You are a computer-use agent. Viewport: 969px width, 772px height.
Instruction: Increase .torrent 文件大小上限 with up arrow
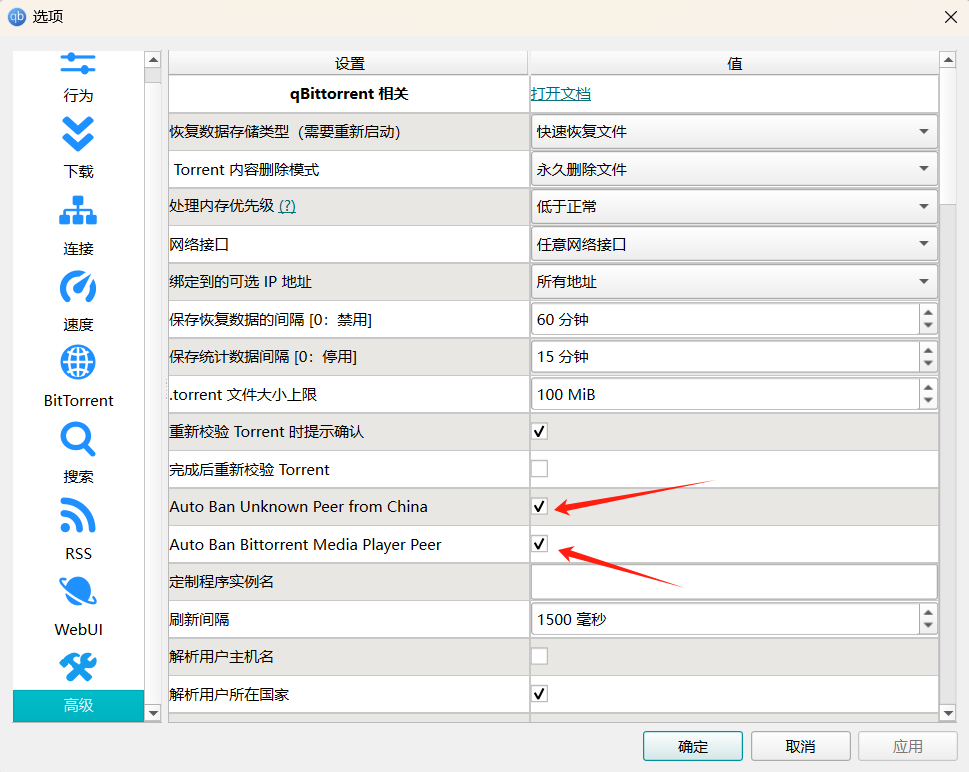928,388
